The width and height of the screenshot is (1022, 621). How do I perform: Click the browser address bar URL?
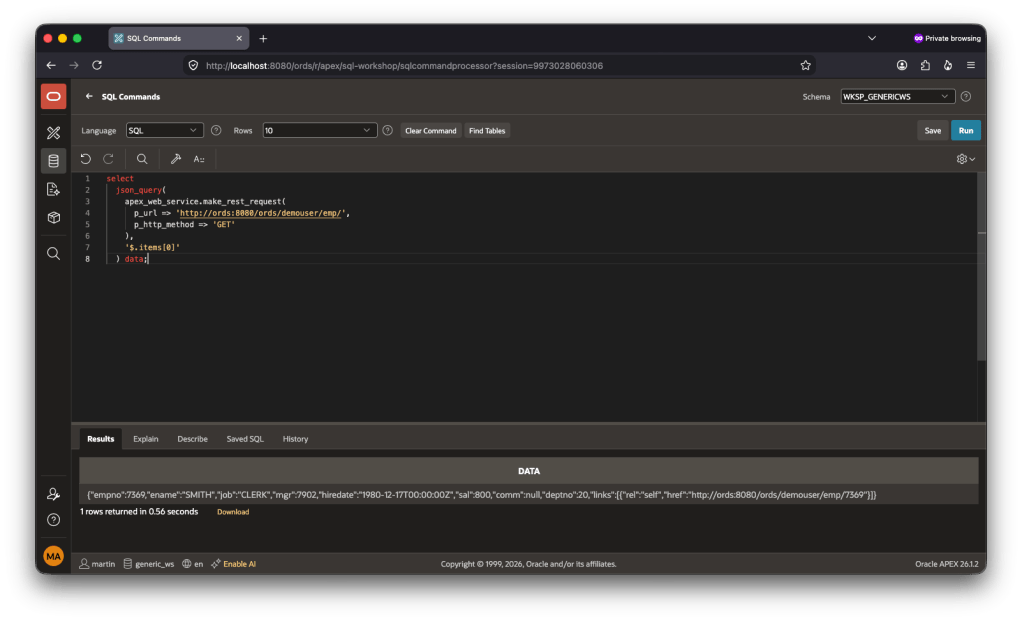[x=404, y=65]
